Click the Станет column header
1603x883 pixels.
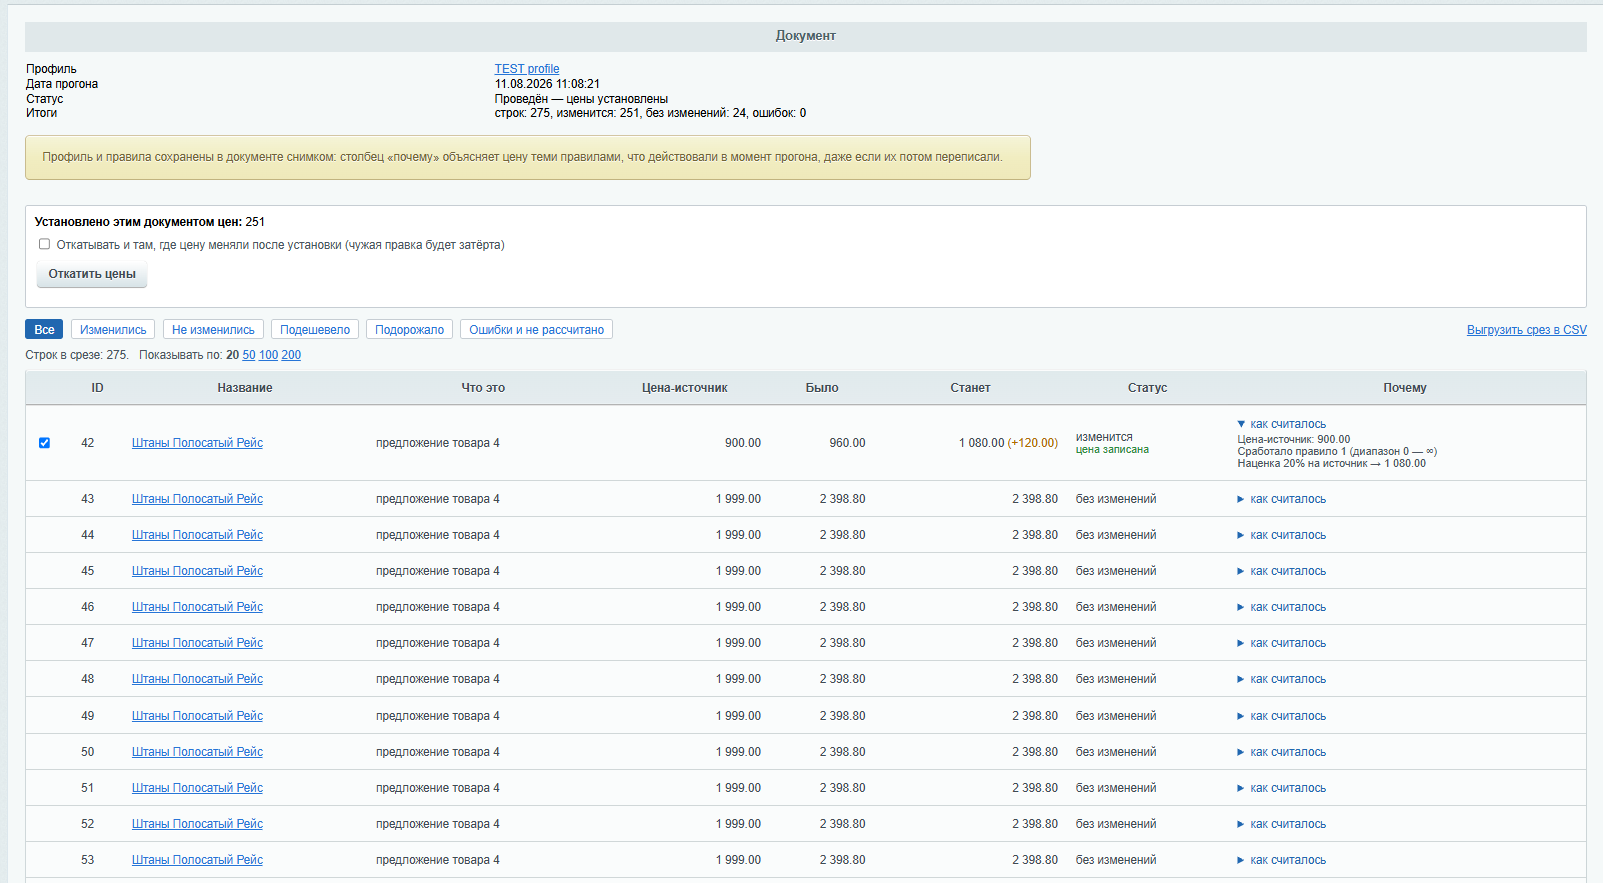970,388
